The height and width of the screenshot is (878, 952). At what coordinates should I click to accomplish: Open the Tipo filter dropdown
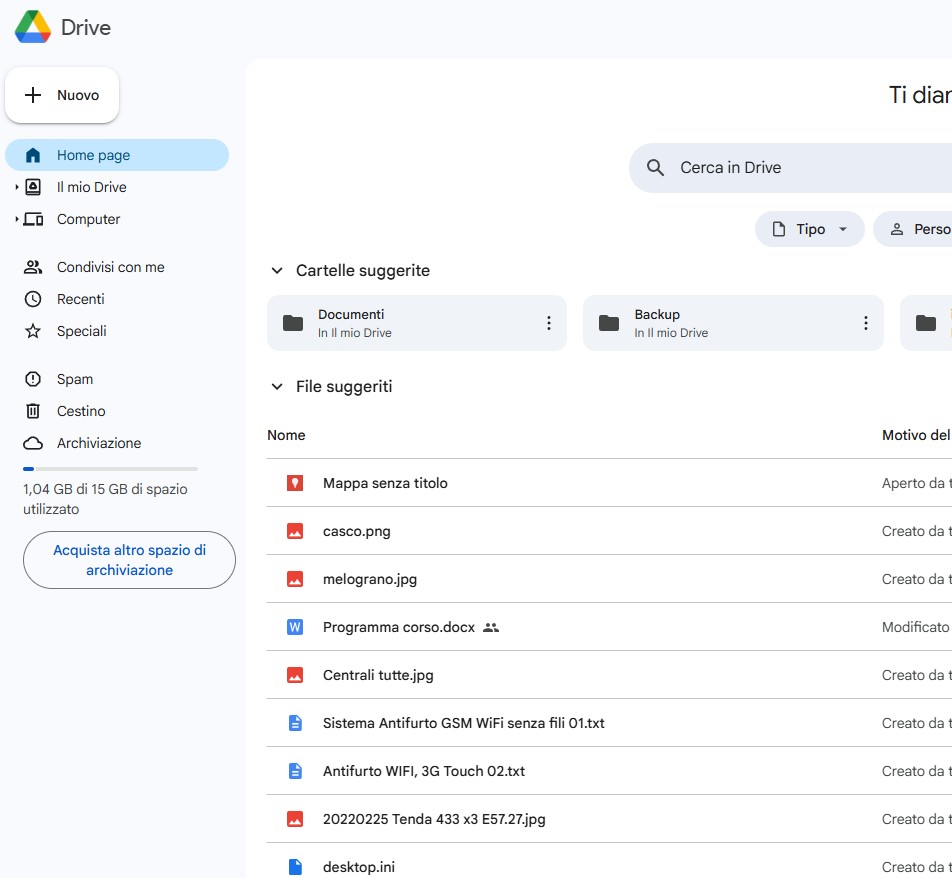click(x=810, y=228)
